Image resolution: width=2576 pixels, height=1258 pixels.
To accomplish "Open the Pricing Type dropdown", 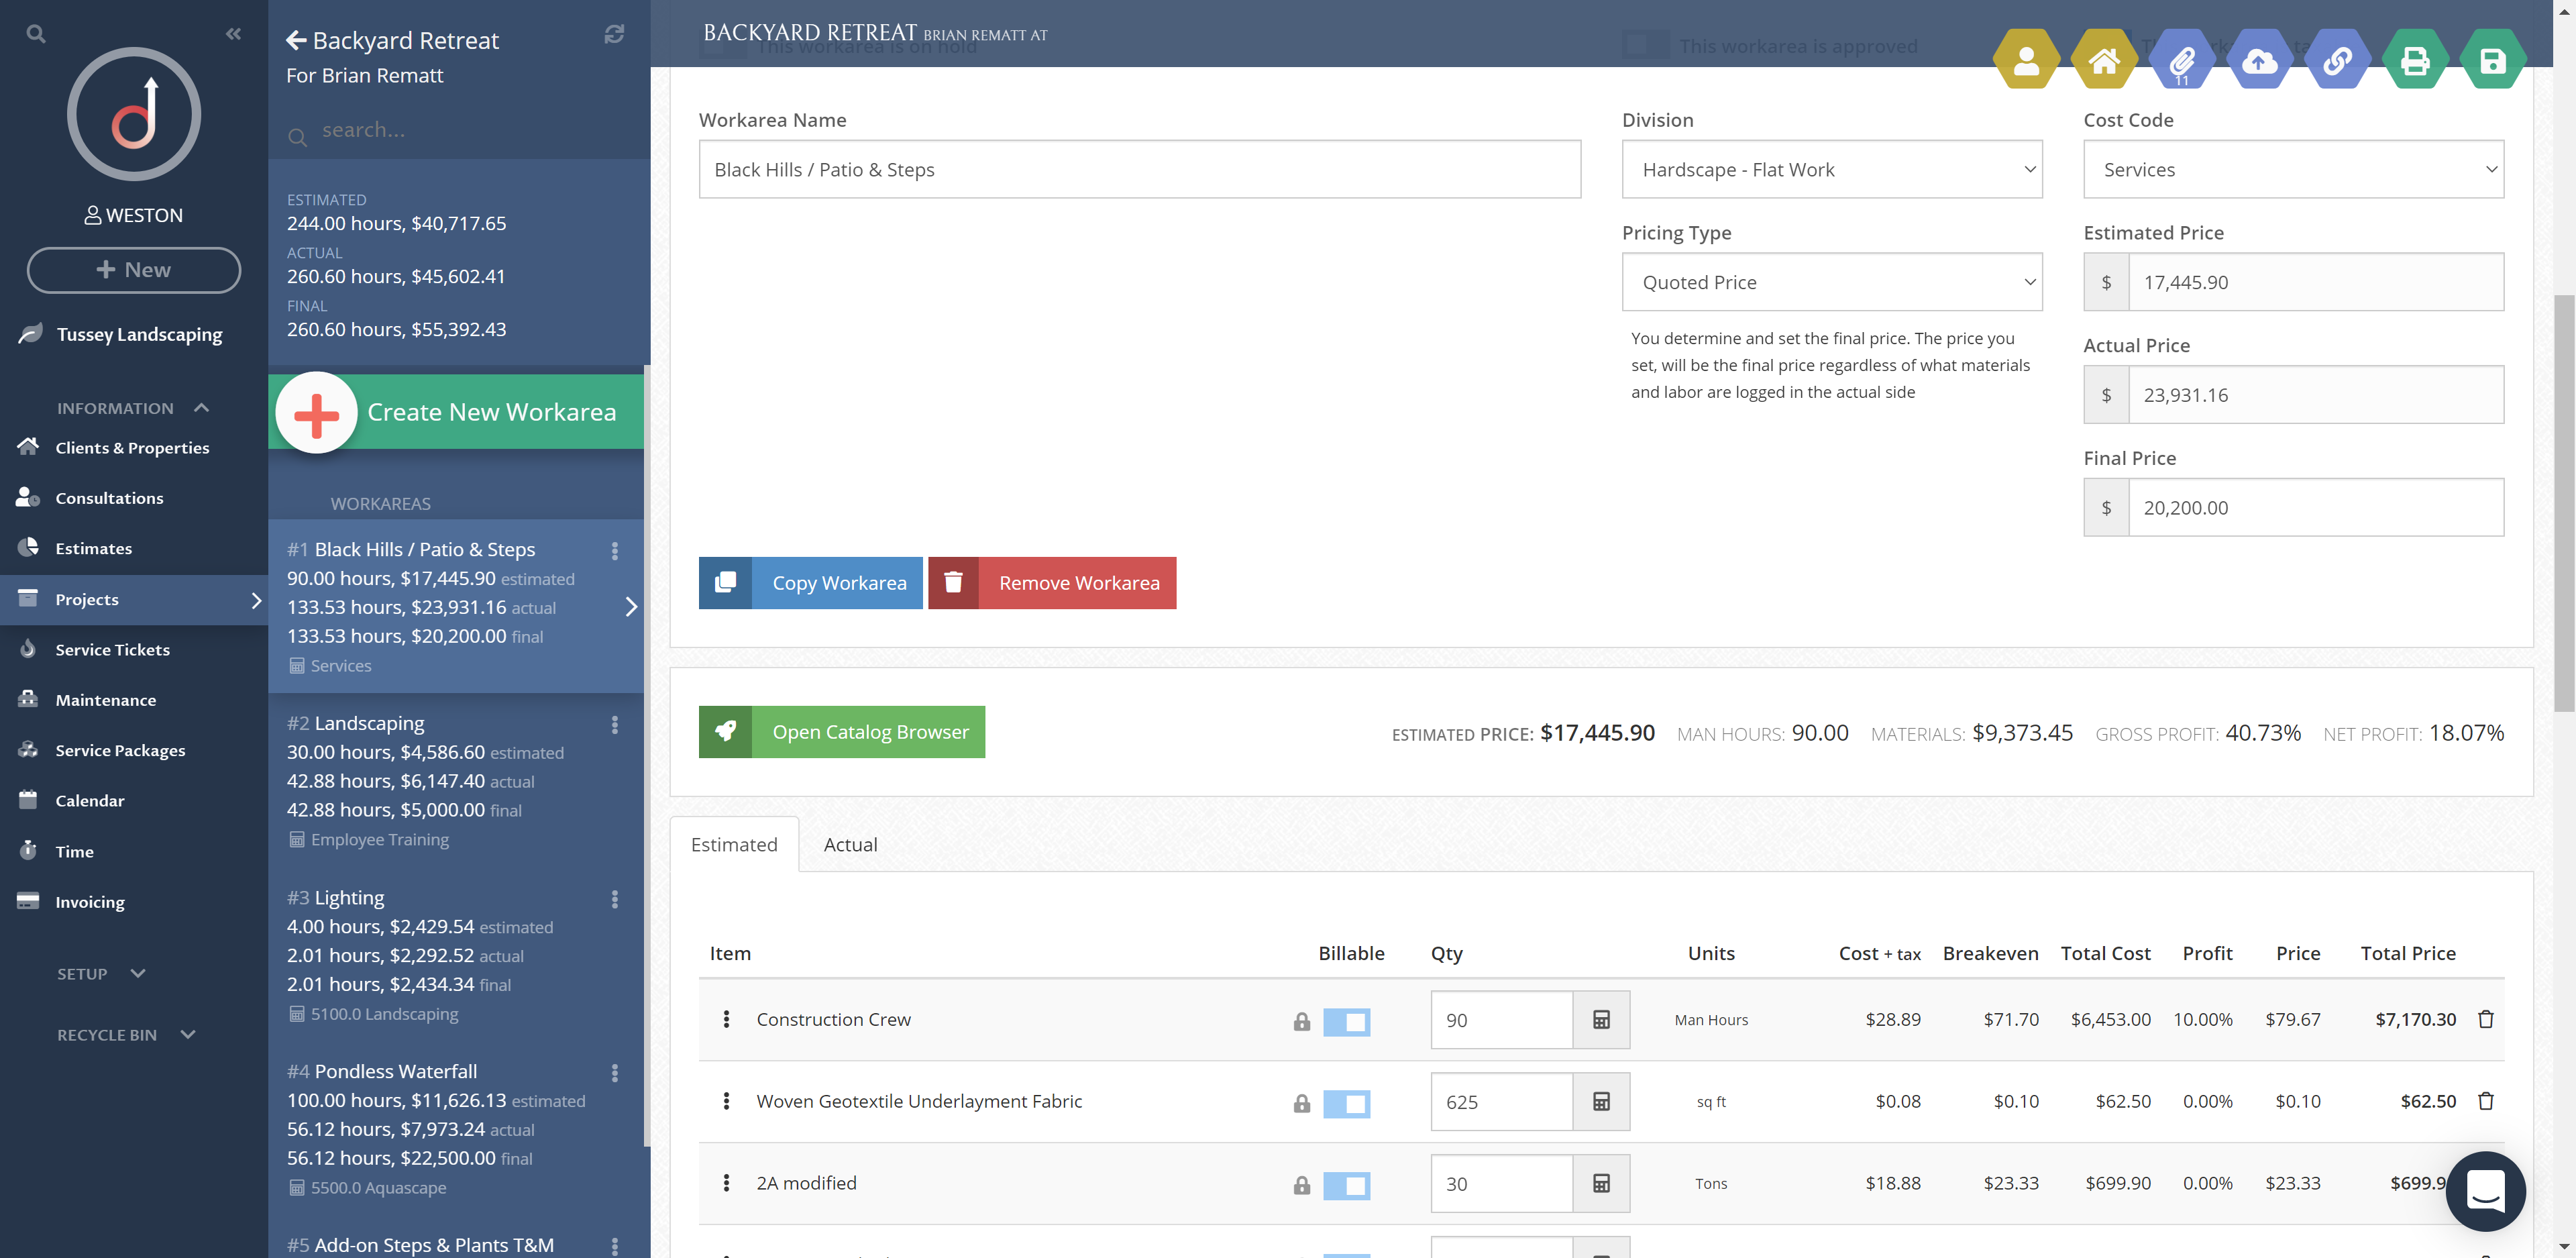I will point(1831,283).
